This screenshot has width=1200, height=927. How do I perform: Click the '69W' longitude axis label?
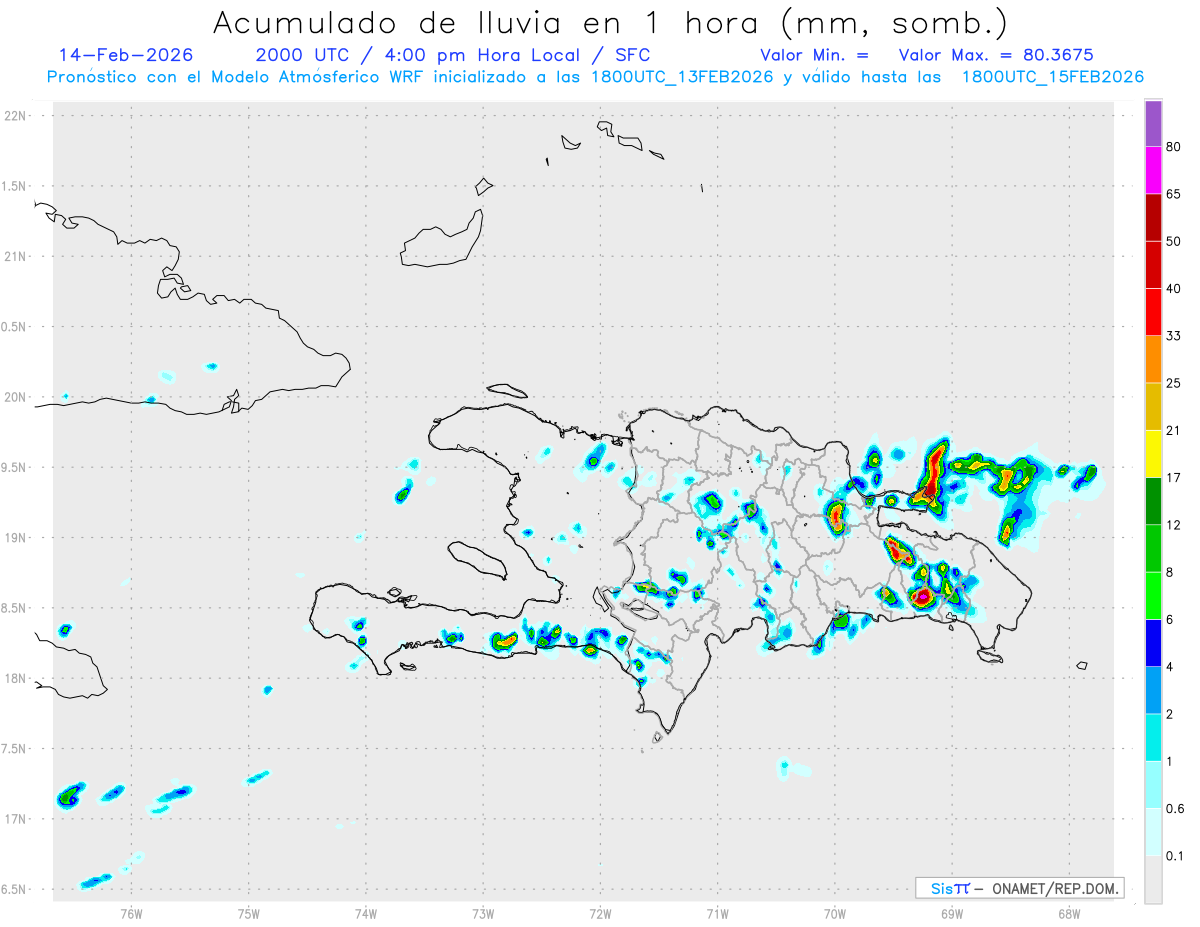point(951,914)
